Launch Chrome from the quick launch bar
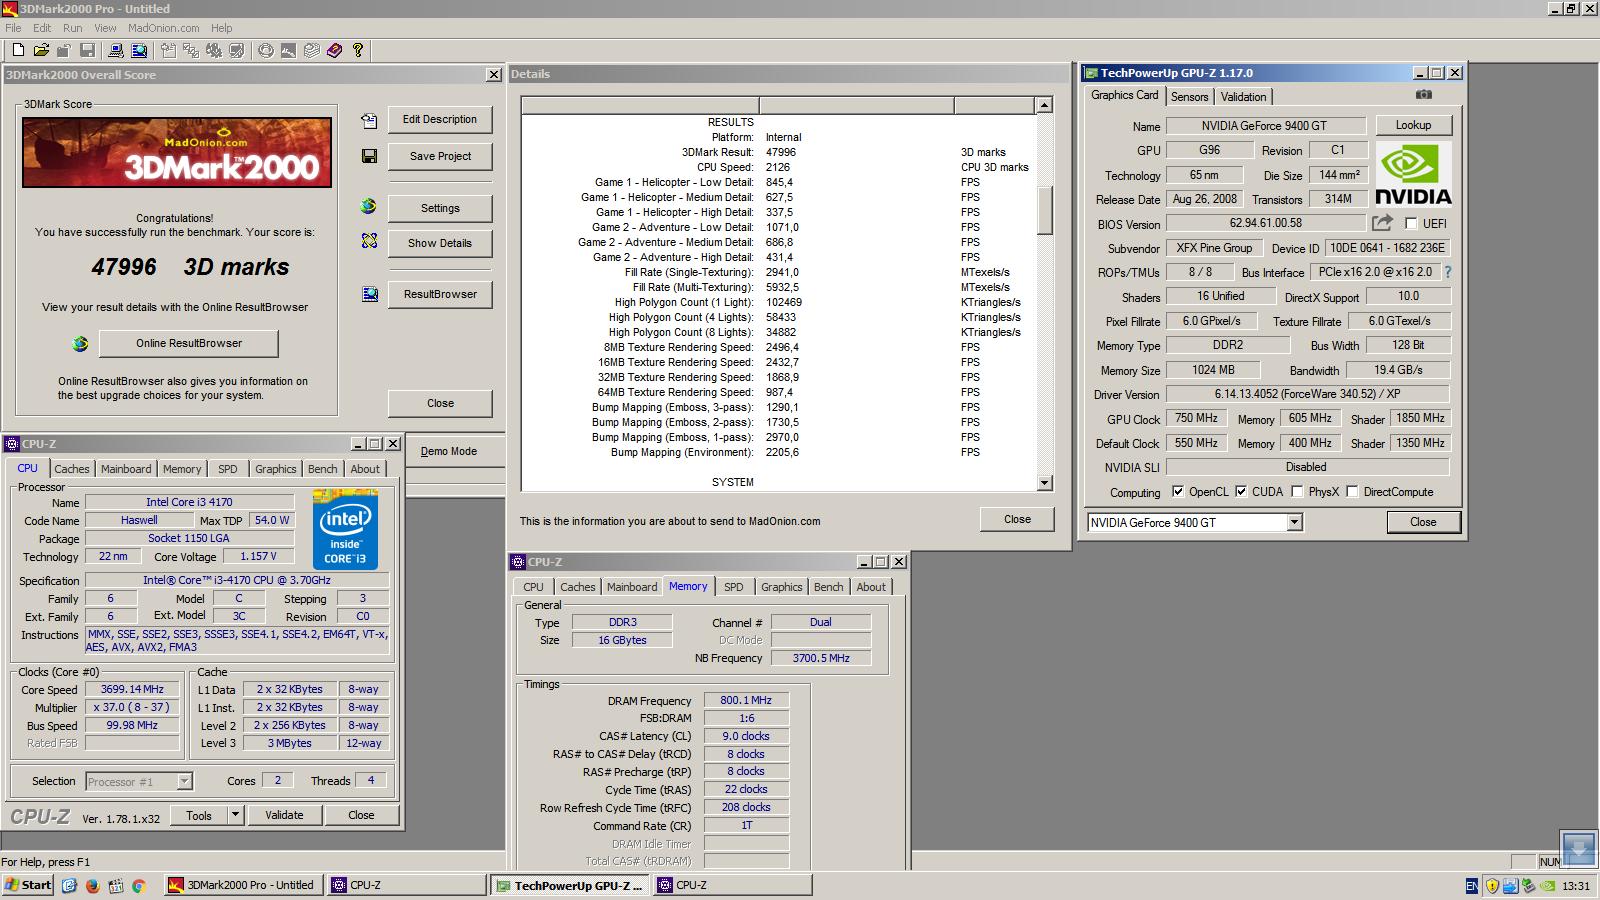Screen dimensions: 1600x900 coord(139,885)
